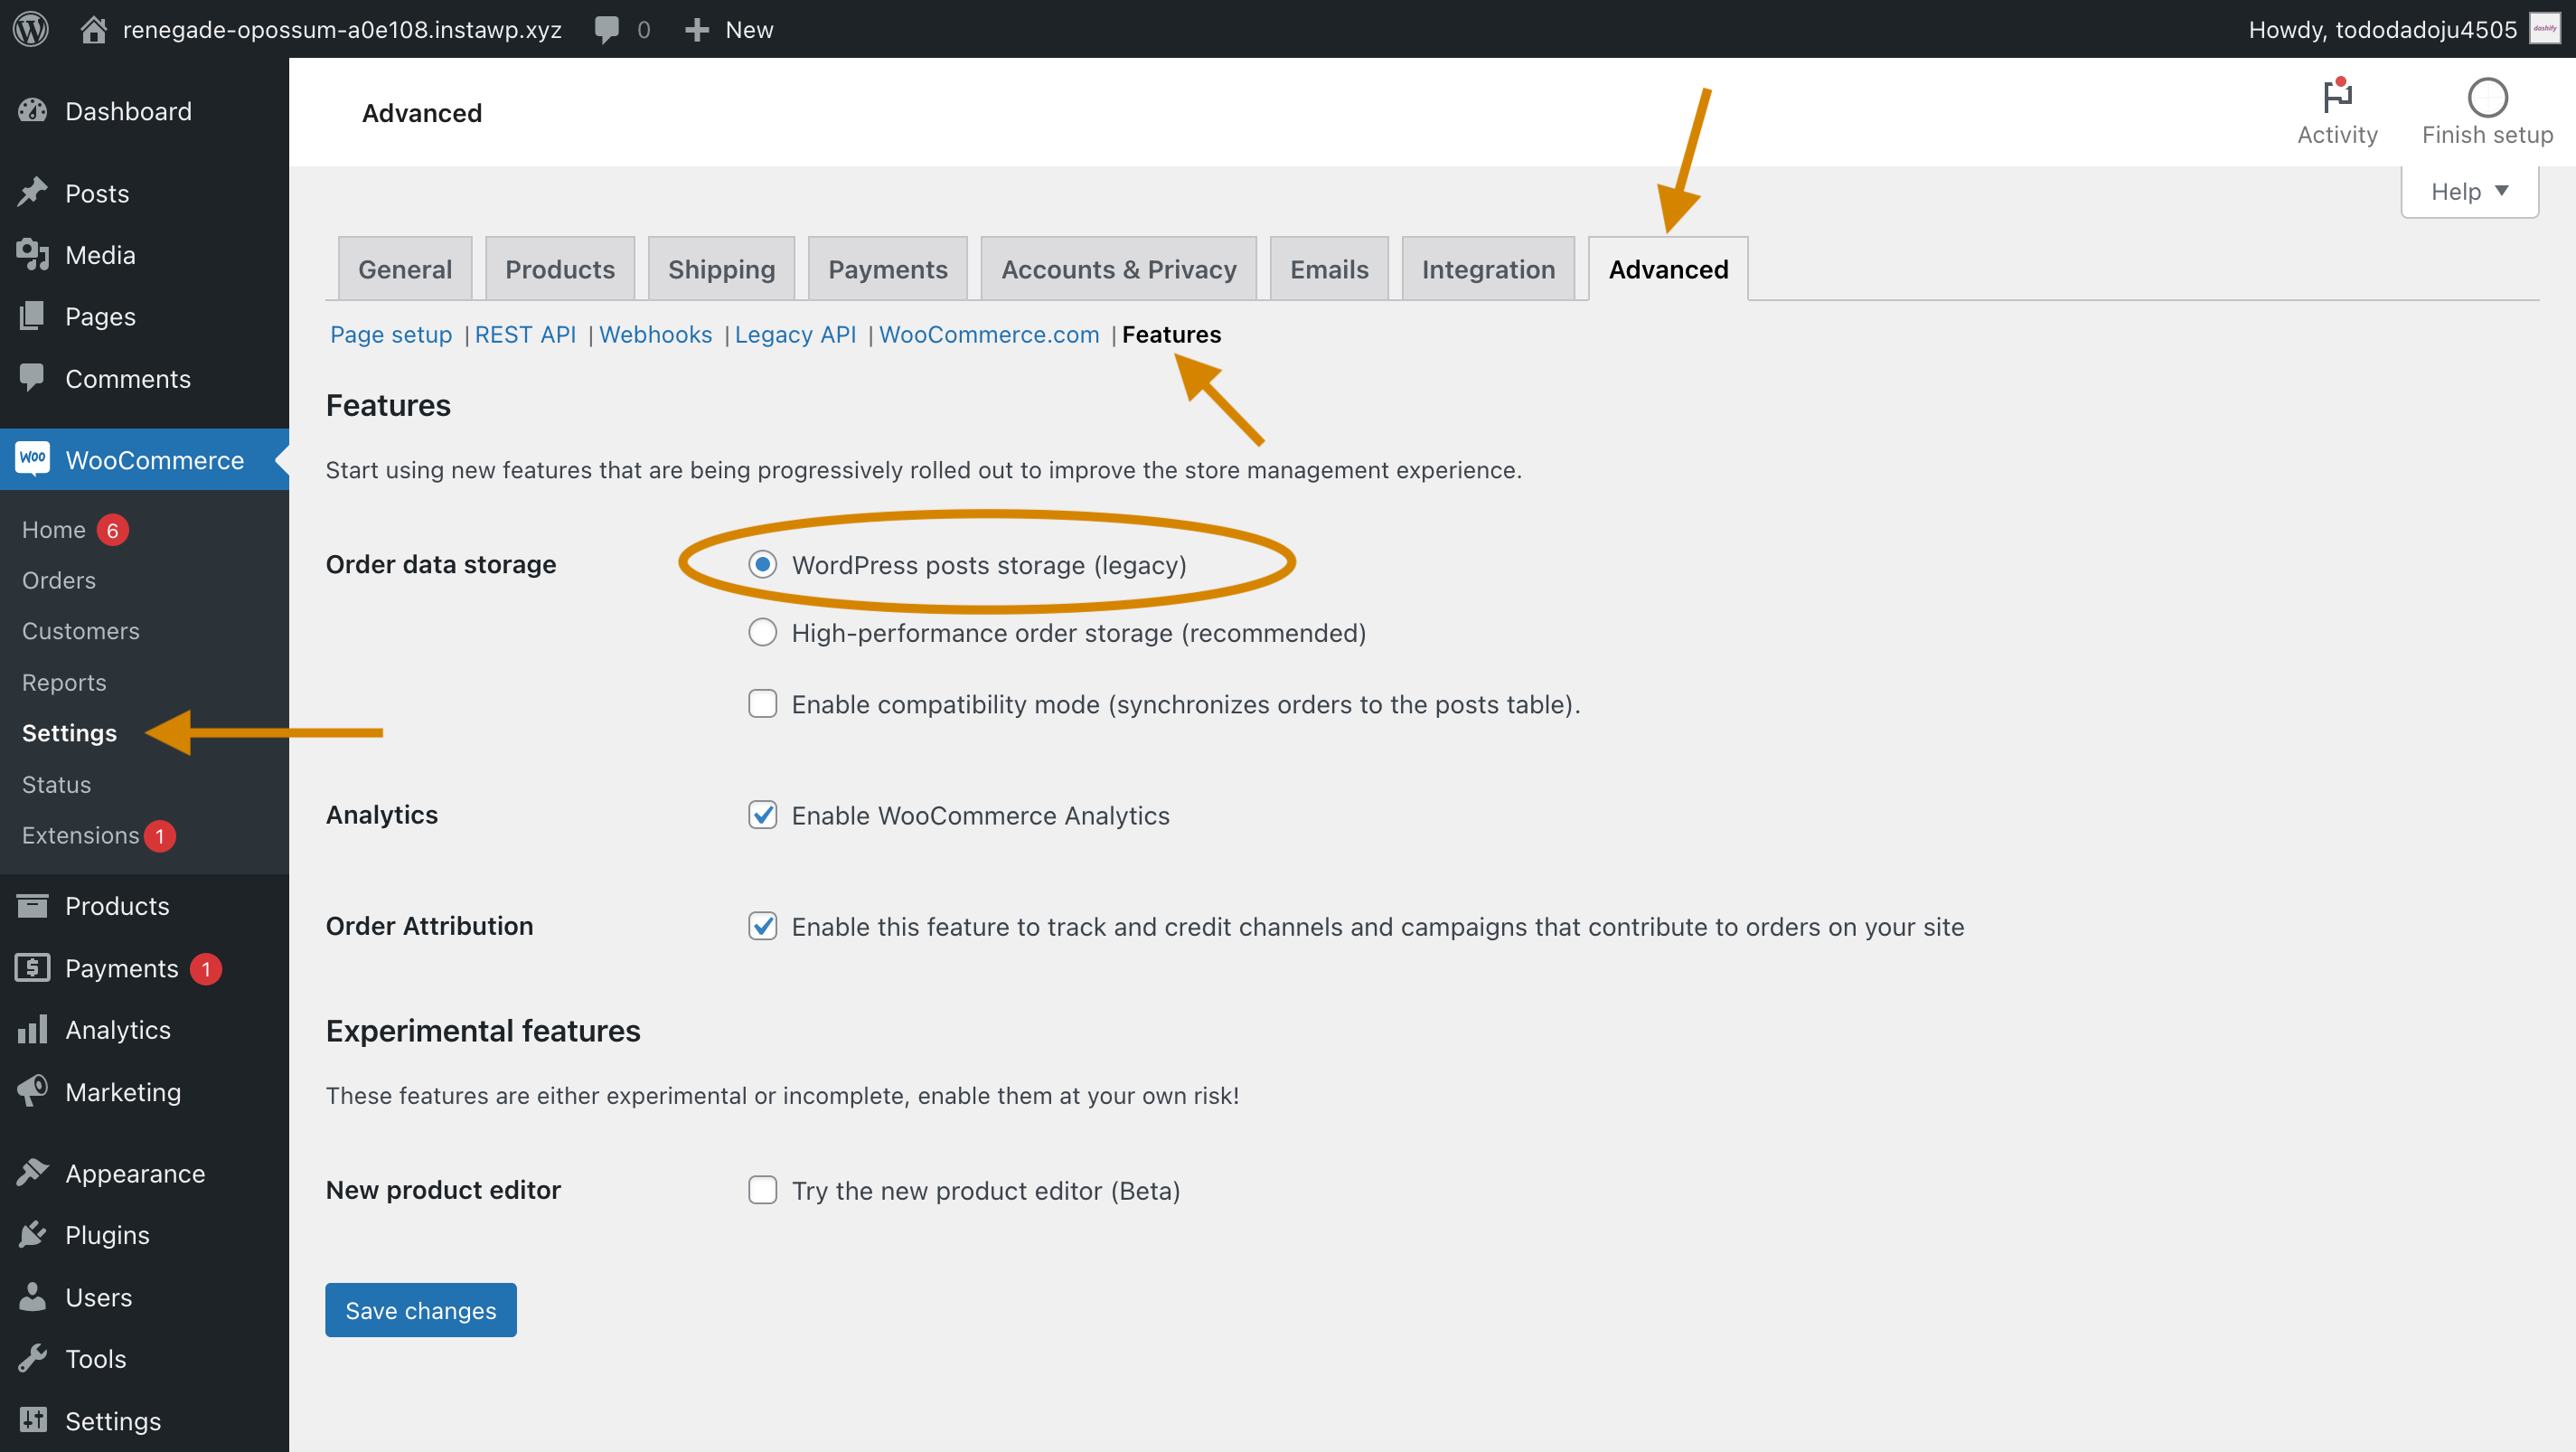Image resolution: width=2576 pixels, height=1452 pixels.
Task: Open Media library via sidebar icon
Action: [32, 254]
